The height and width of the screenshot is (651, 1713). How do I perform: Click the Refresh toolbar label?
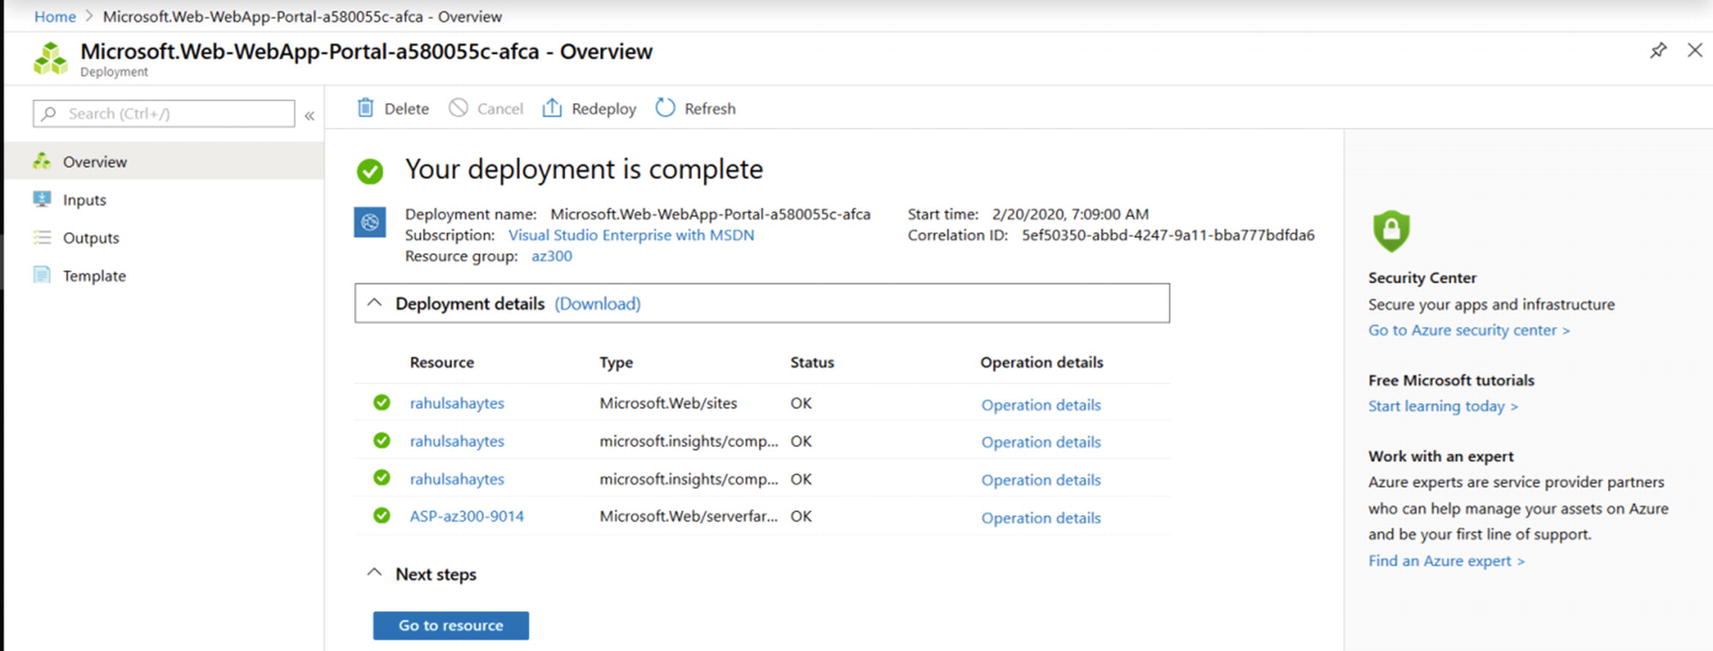pos(710,109)
